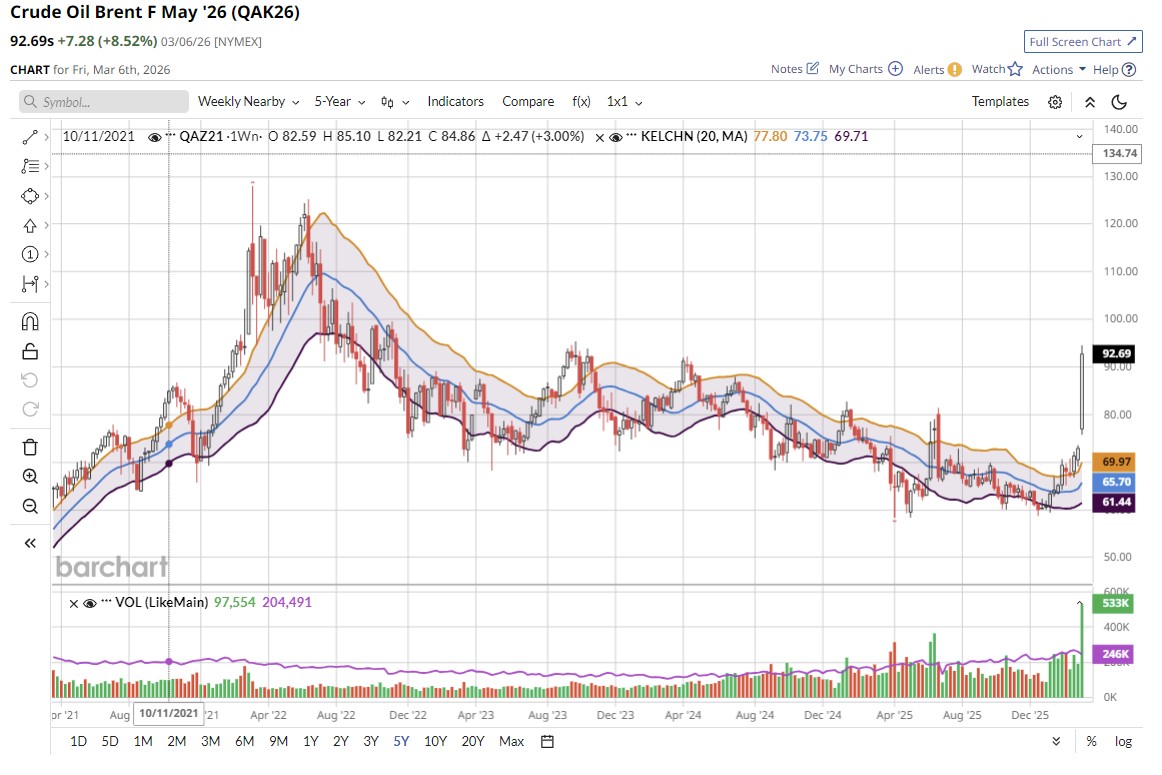Toggle visibility of KELCHN indicator

[x=615, y=137]
